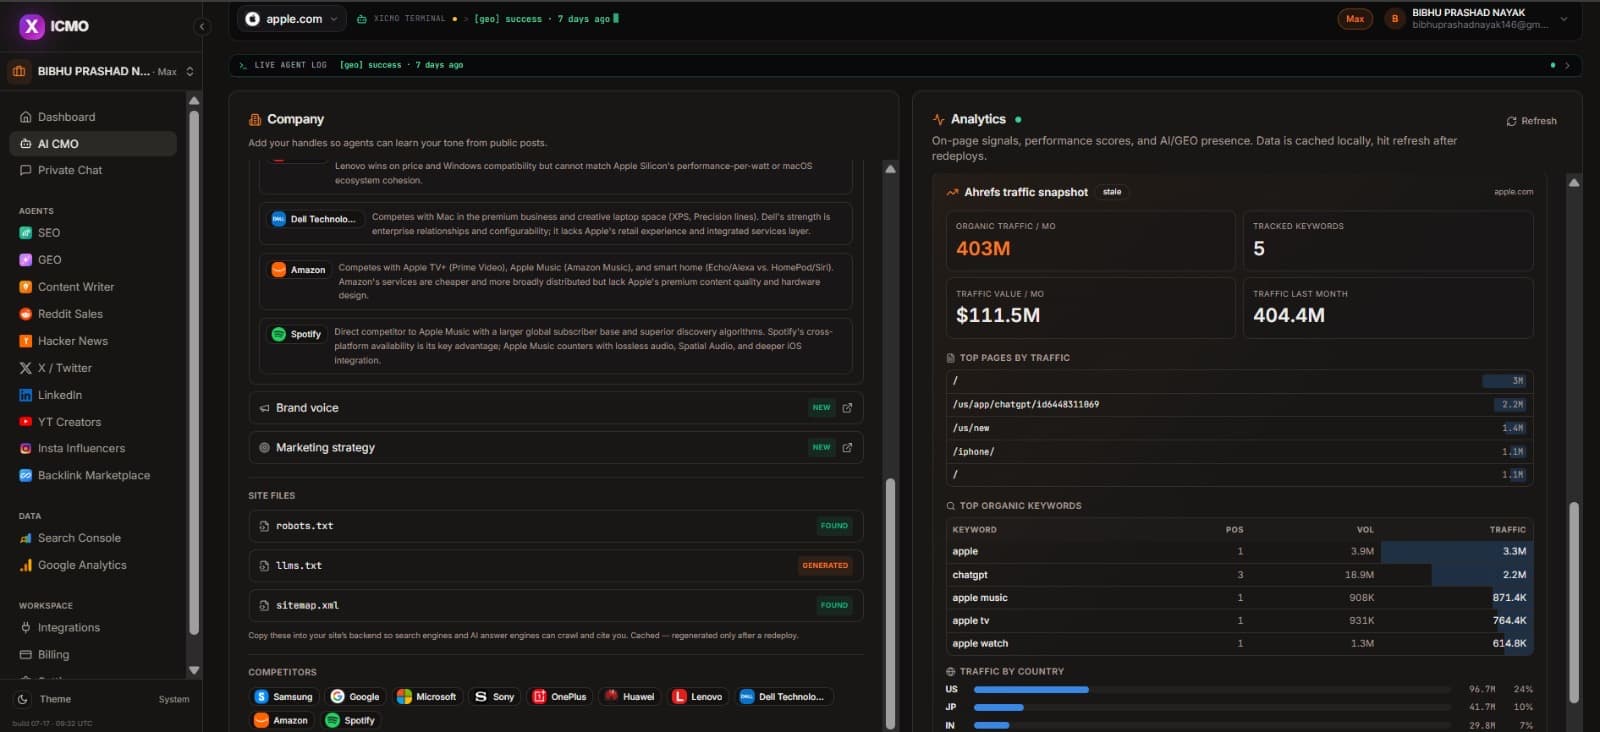Click the JP traffic progress bar
The width and height of the screenshot is (1600, 732).
[1212, 707]
